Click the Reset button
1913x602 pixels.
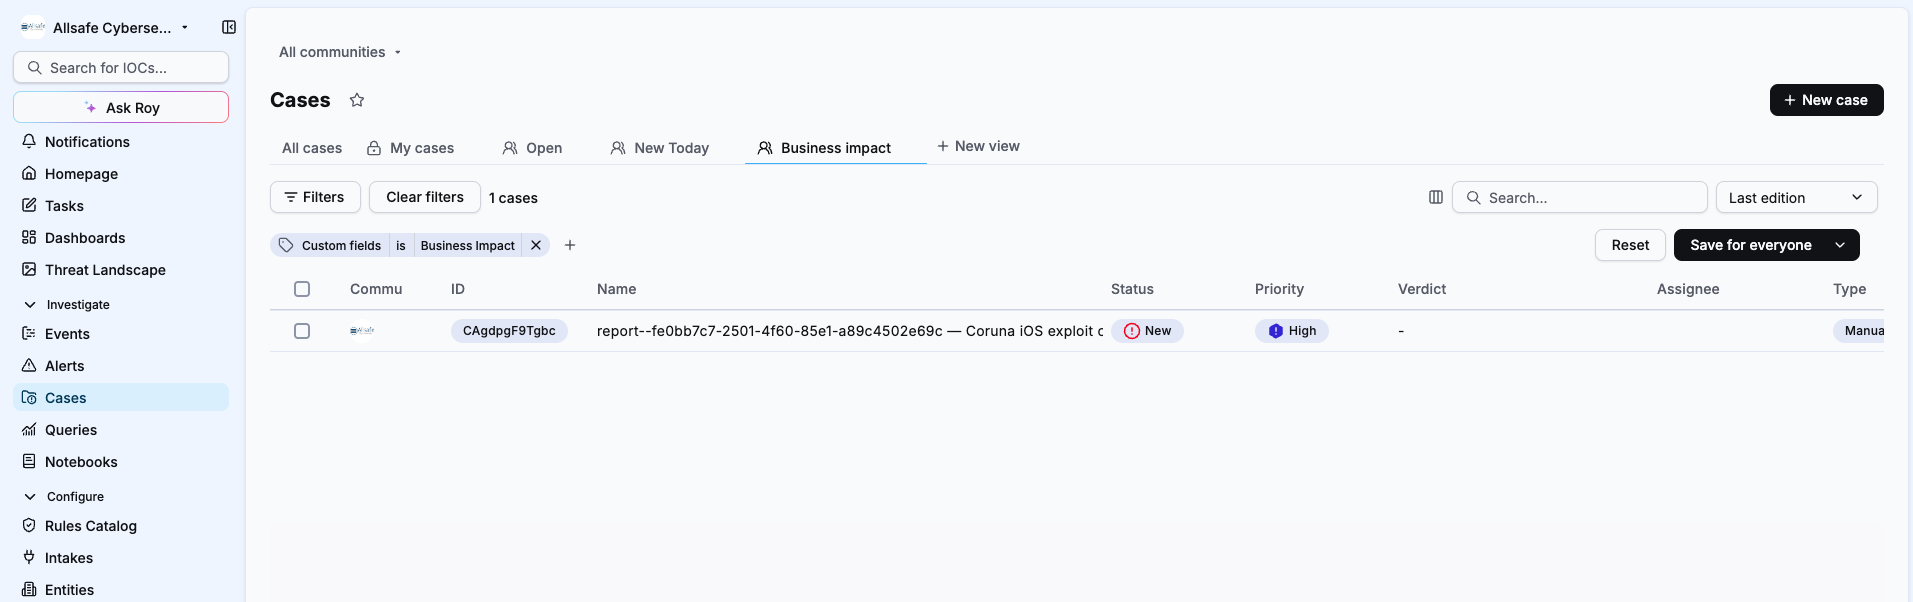coord(1630,245)
